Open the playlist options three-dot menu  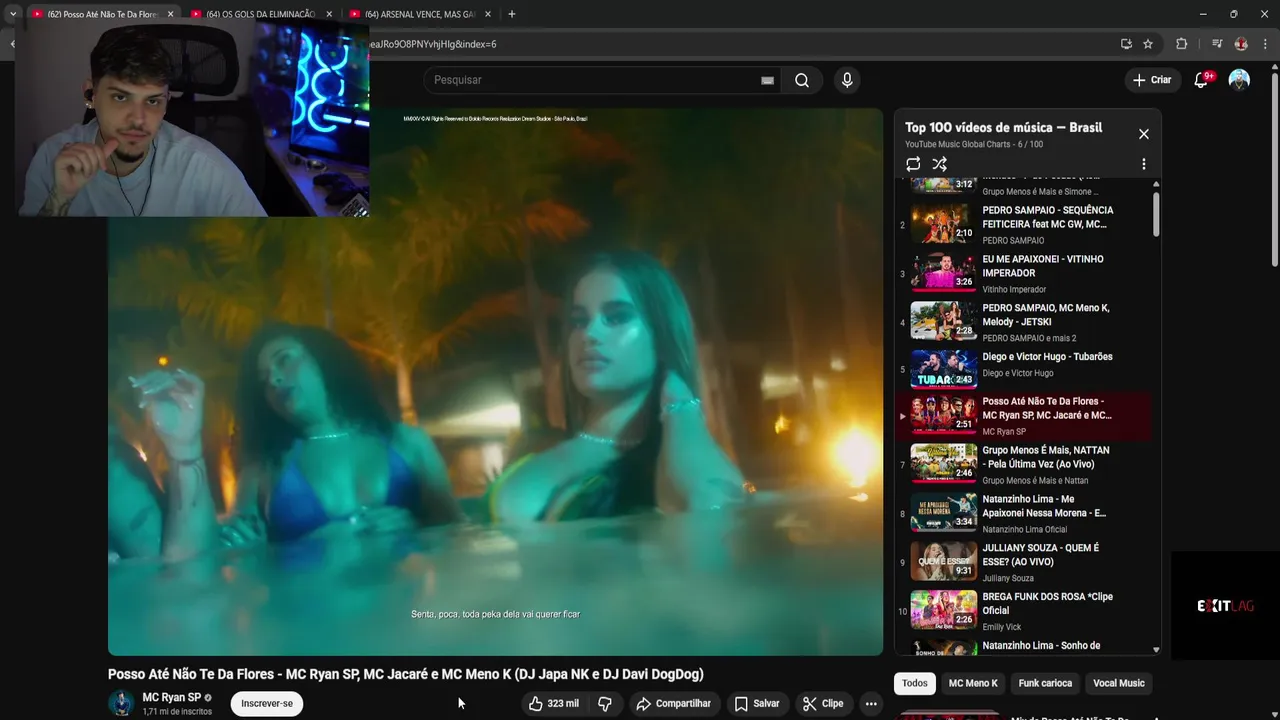1144,164
